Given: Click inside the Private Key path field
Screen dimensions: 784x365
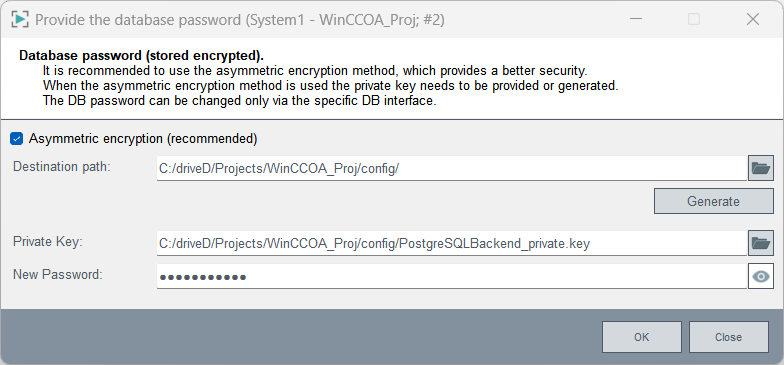Looking at the screenshot, I should click(452, 244).
